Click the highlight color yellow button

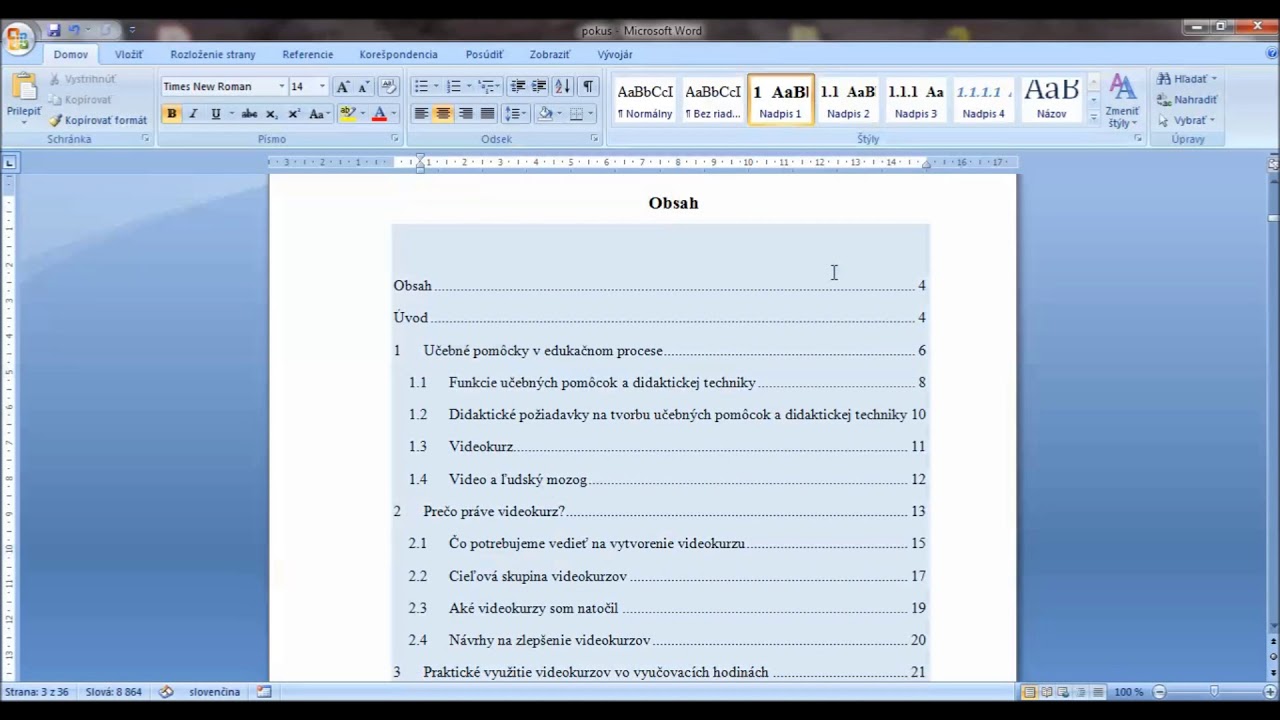point(347,114)
